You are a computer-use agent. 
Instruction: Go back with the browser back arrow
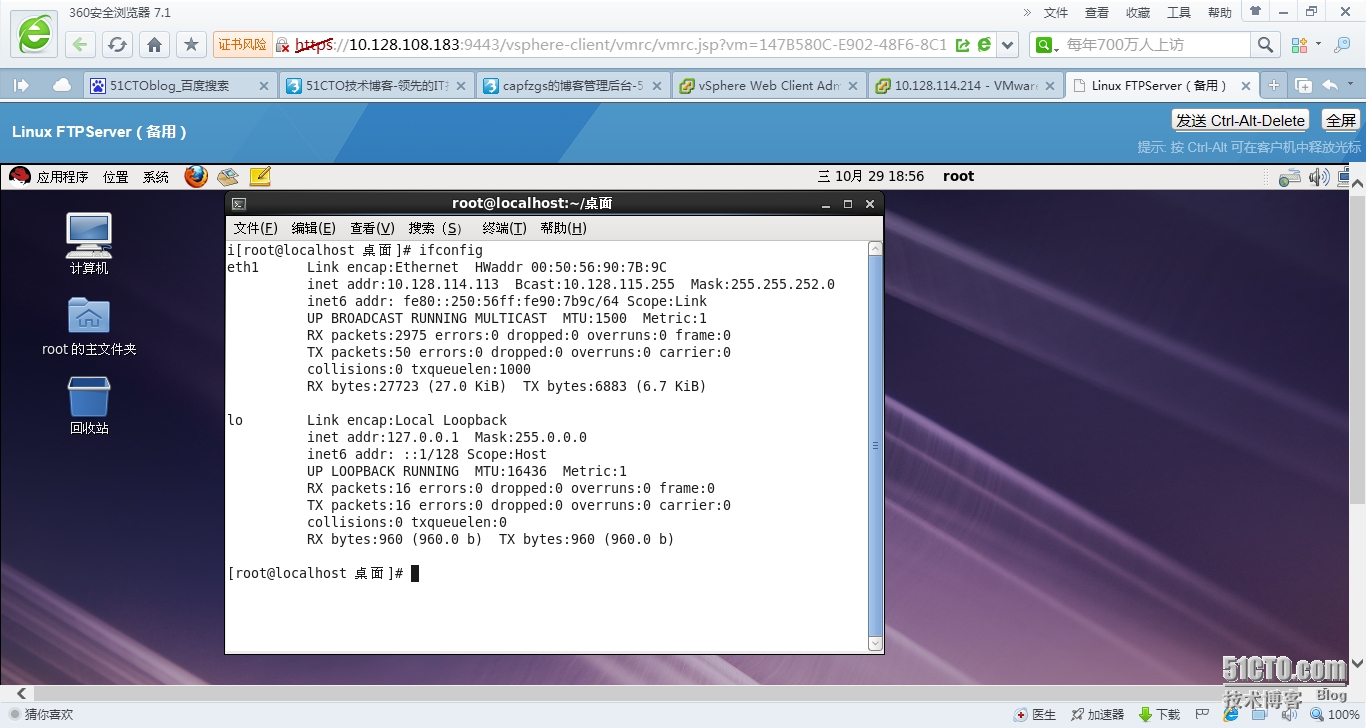(80, 44)
